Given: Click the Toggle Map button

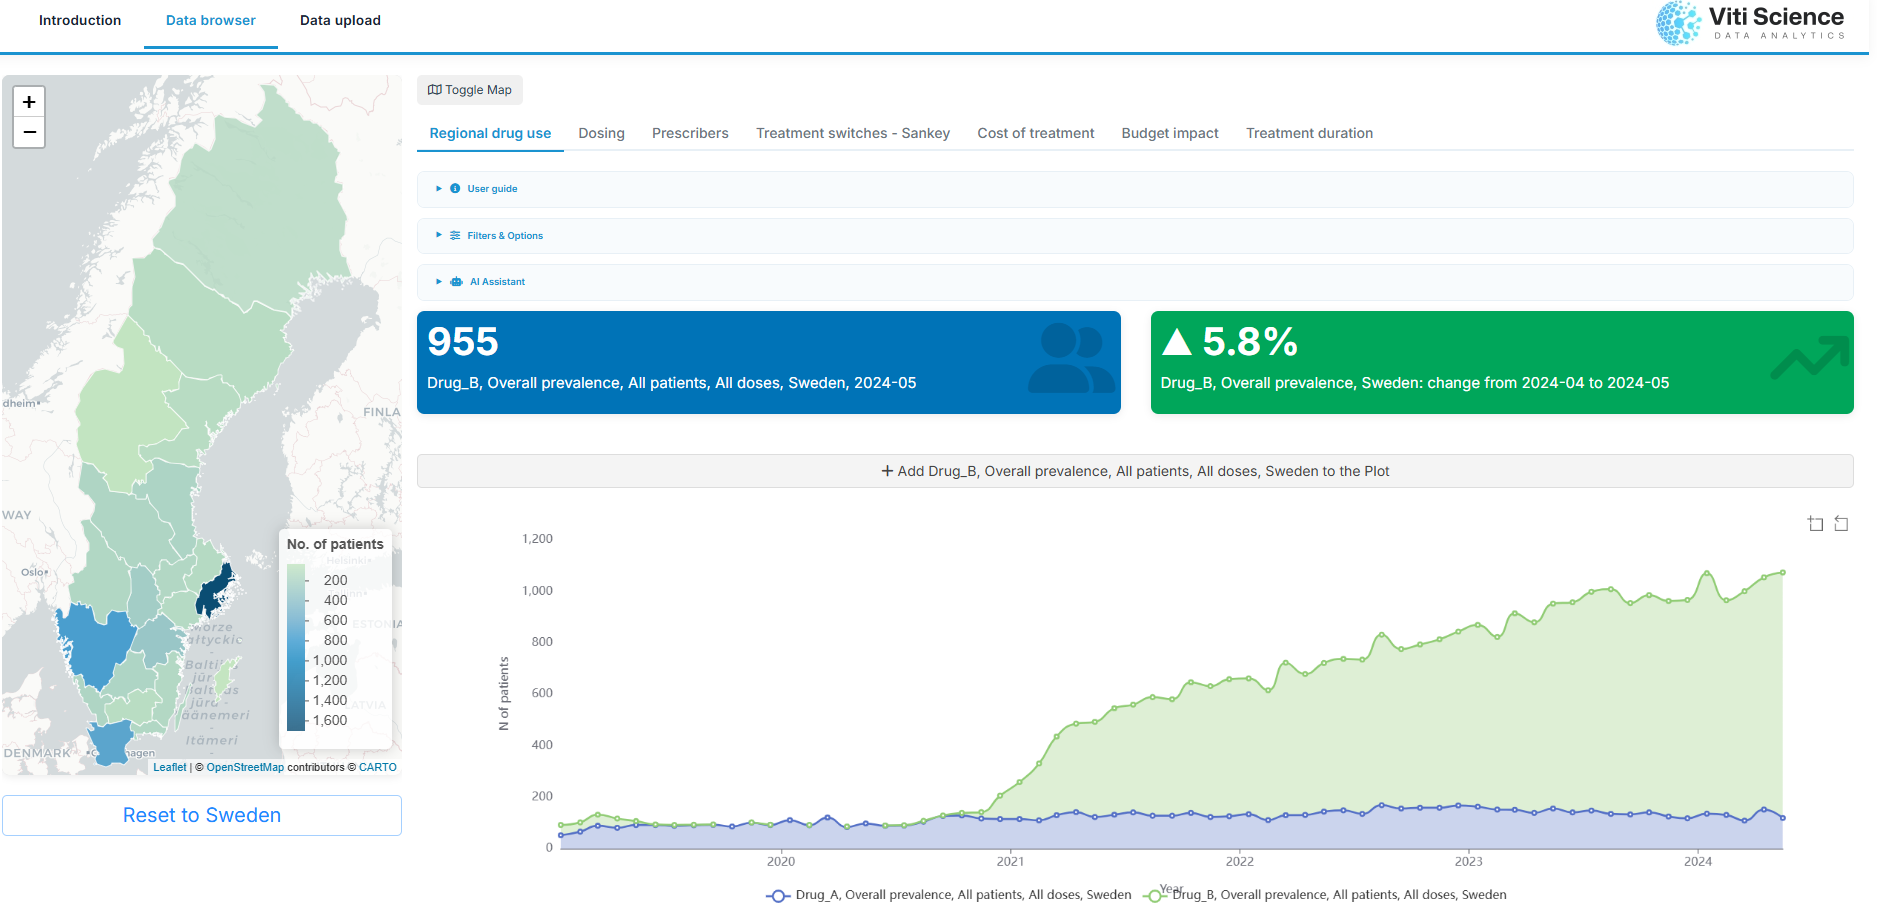Looking at the screenshot, I should tap(470, 90).
